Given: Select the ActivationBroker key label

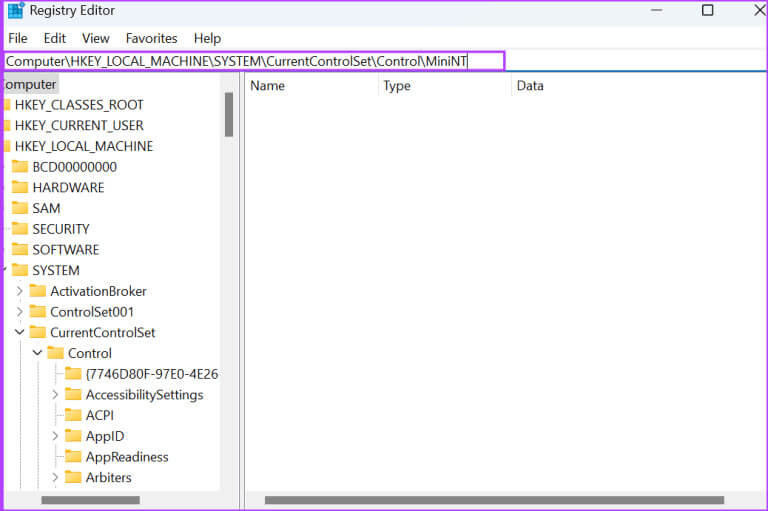Looking at the screenshot, I should pos(98,291).
